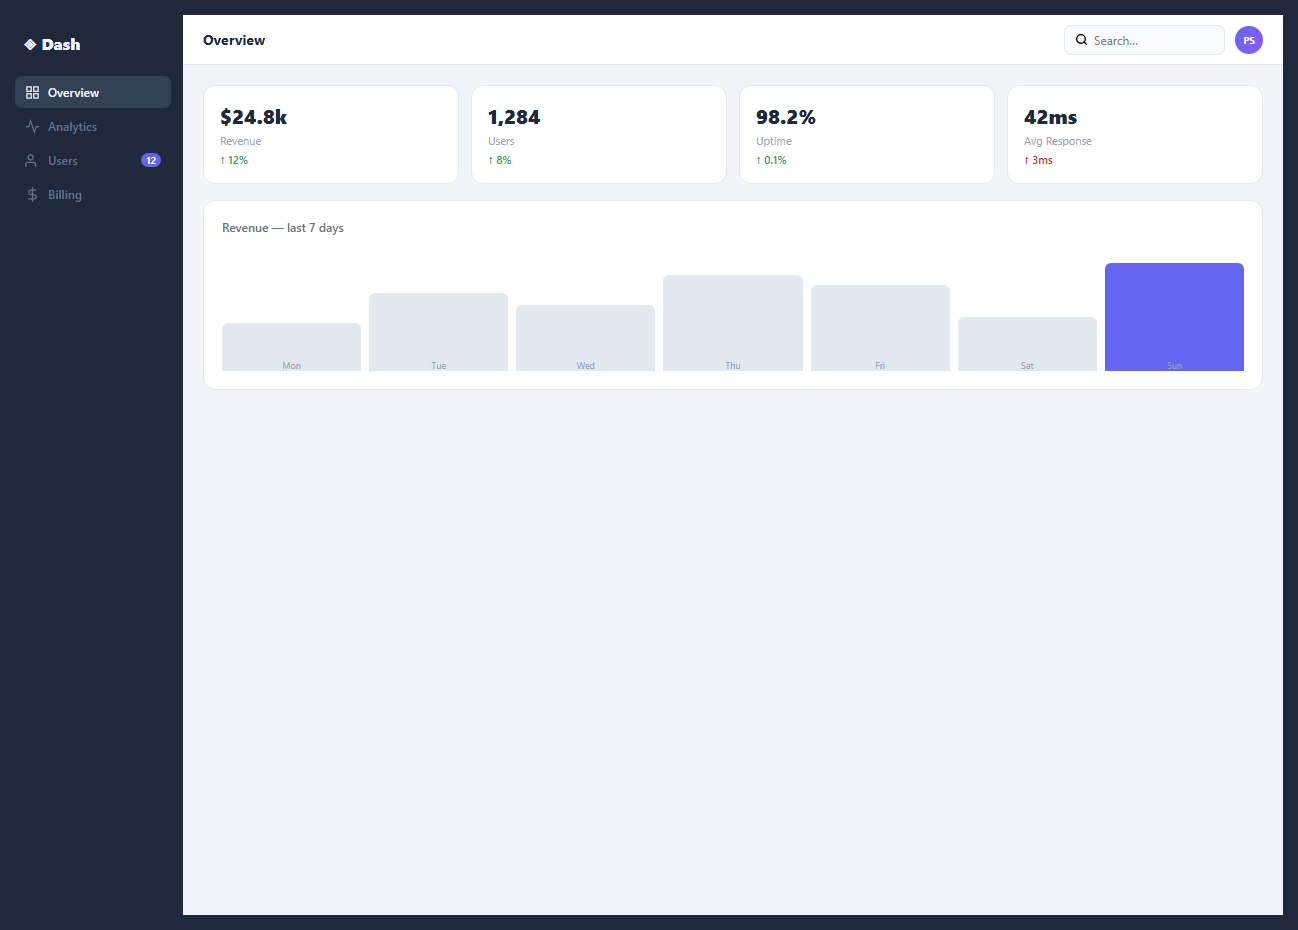The height and width of the screenshot is (930, 1298).
Task: Click the 'Revenue — last 7 days' heading
Action: (x=283, y=228)
